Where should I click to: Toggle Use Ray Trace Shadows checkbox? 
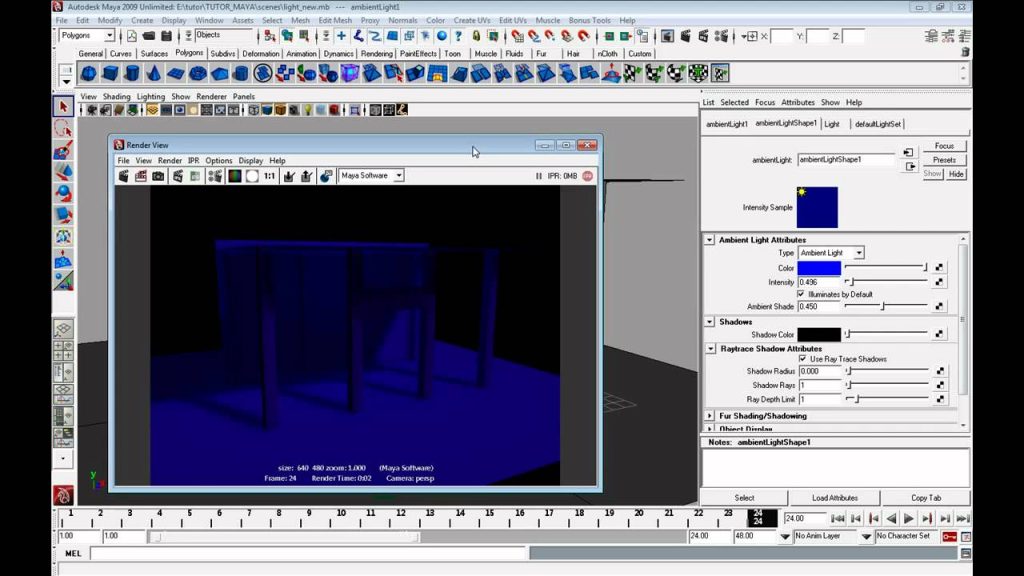(803, 359)
